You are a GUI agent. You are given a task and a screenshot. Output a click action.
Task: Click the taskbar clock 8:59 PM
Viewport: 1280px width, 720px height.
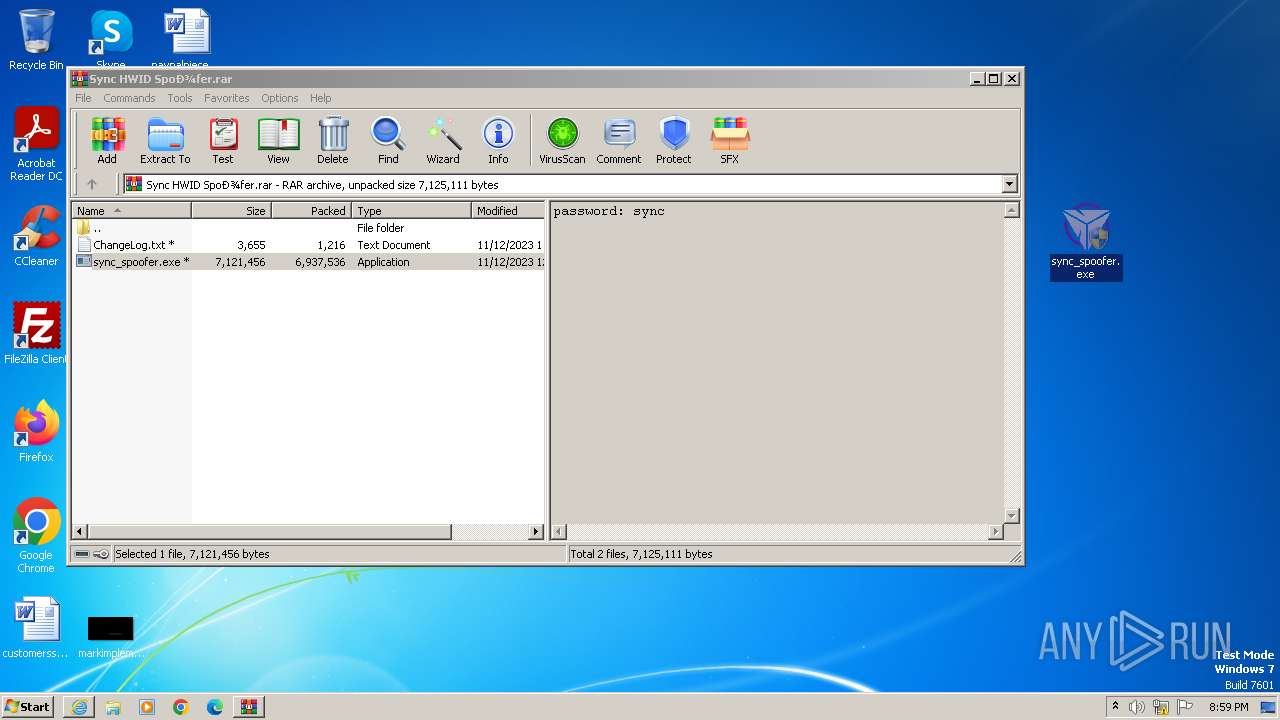point(1228,707)
